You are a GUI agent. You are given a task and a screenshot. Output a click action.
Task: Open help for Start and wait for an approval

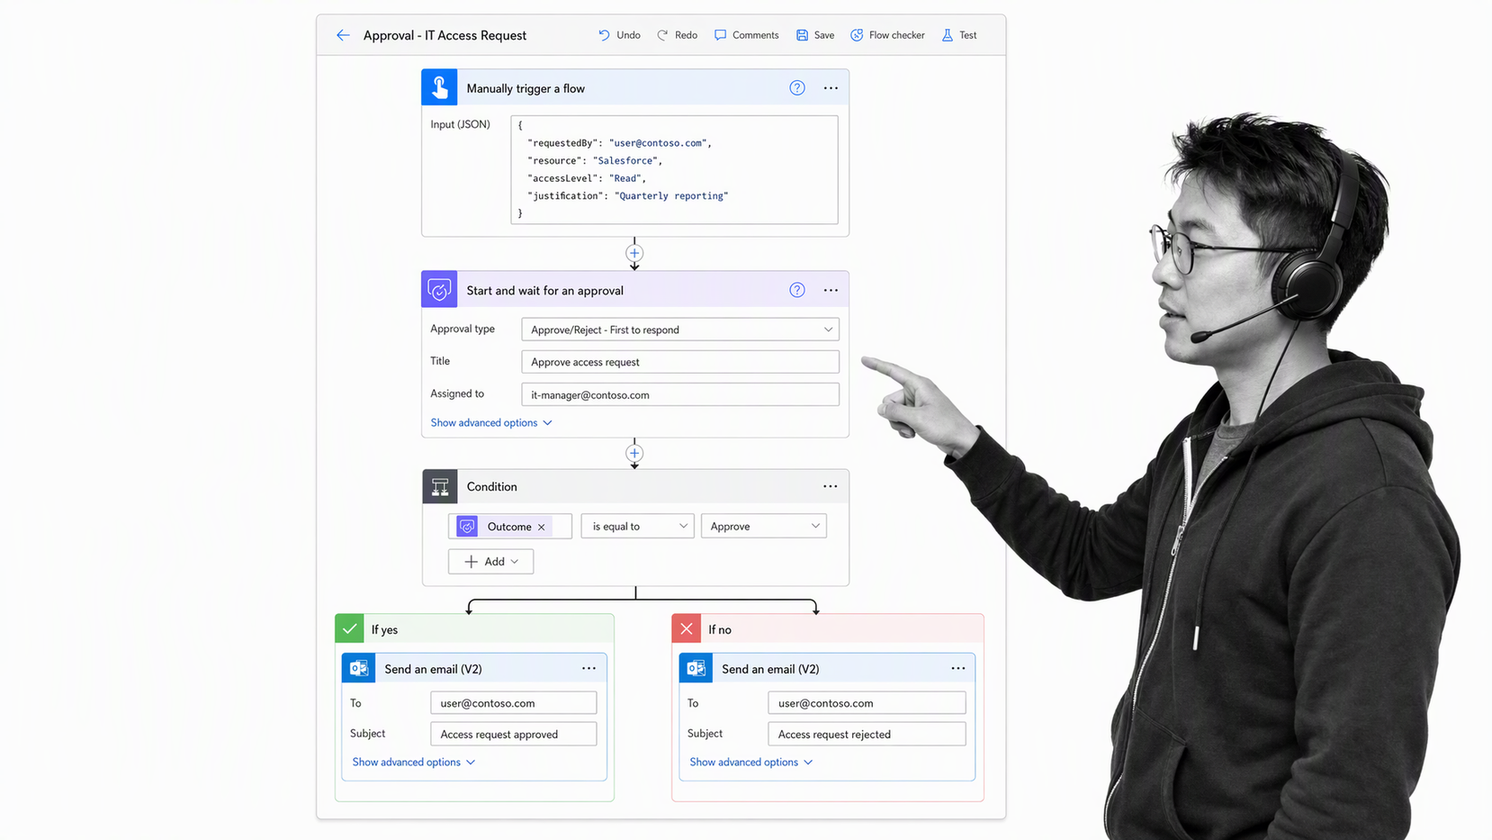point(797,290)
